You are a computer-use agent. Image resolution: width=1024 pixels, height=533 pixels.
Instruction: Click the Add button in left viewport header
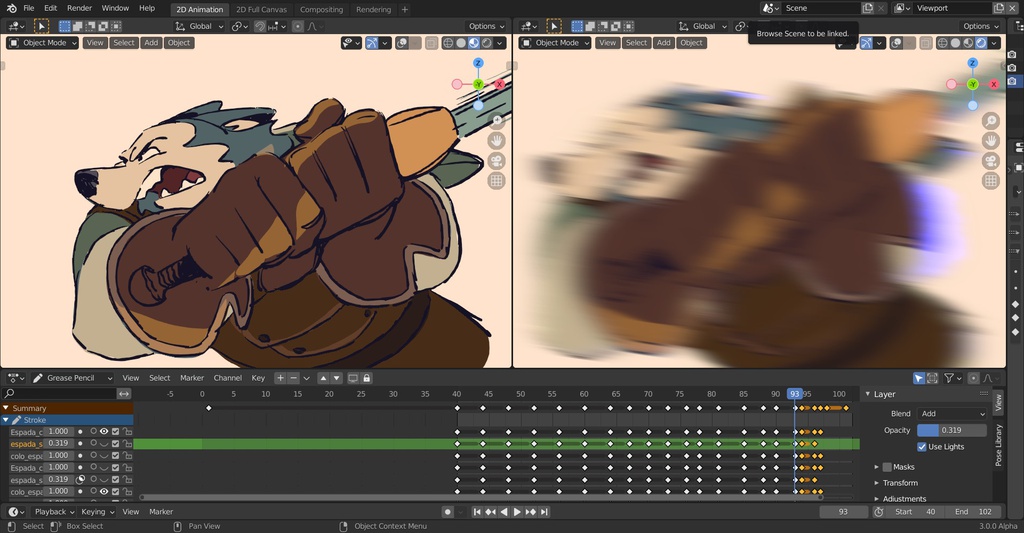(x=151, y=43)
